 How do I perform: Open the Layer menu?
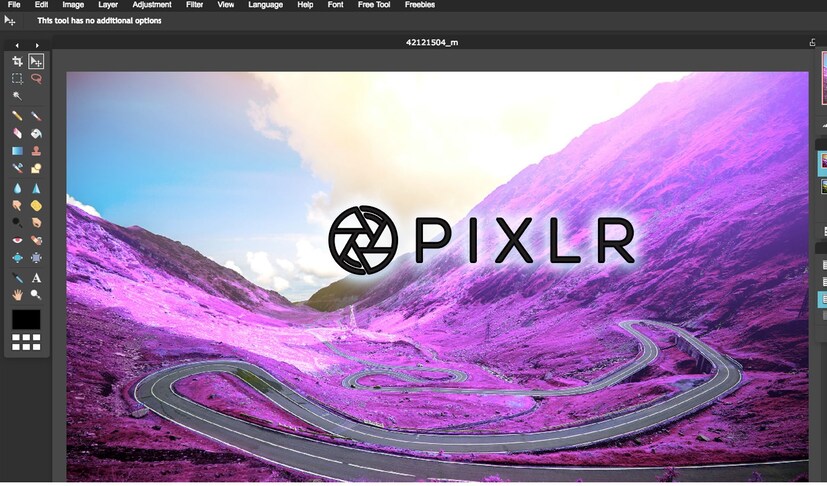[x=107, y=5]
